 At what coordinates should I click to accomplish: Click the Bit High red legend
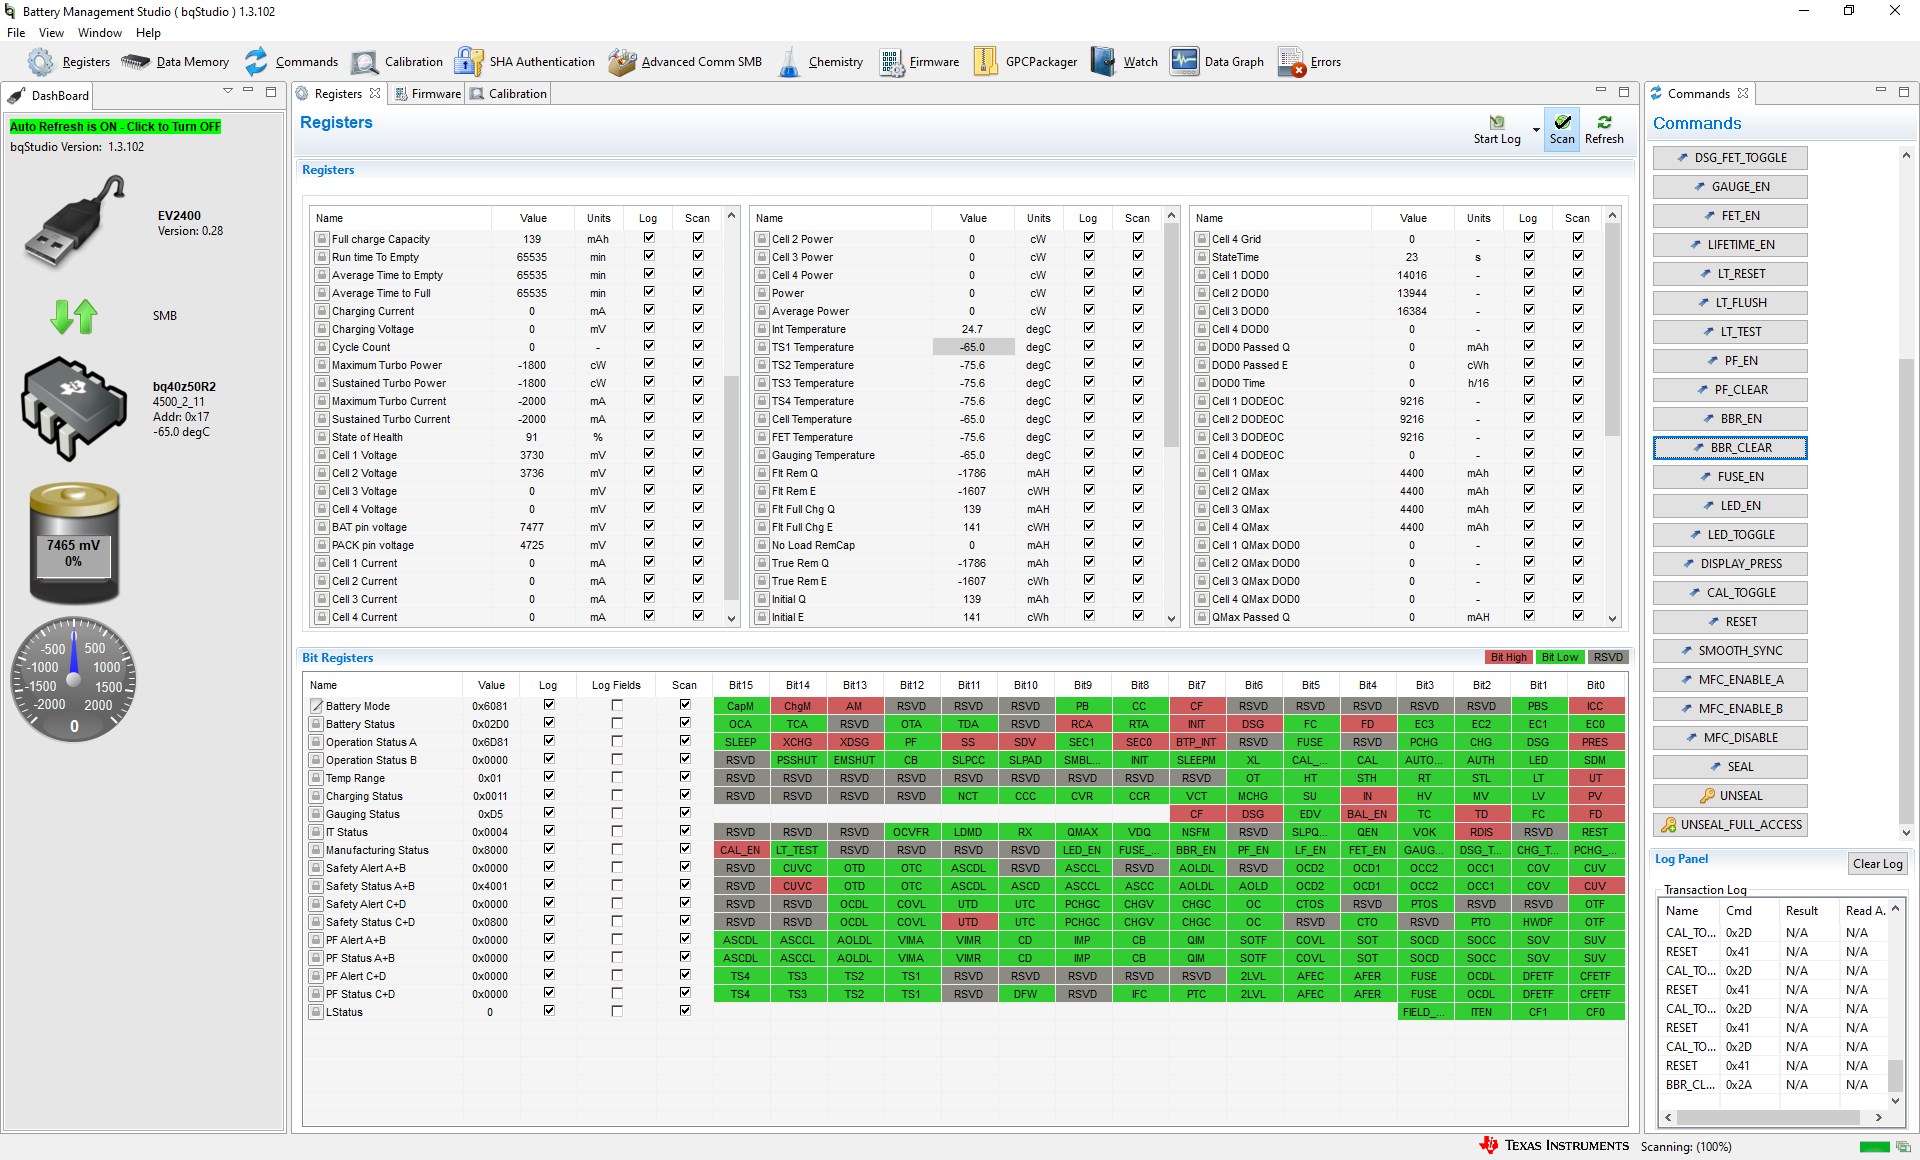click(1508, 657)
